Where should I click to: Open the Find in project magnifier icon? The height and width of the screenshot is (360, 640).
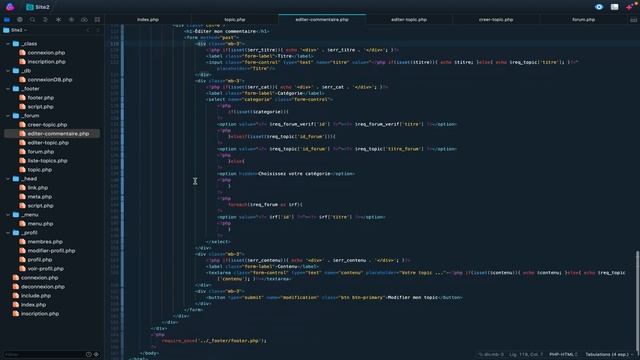[33, 20]
